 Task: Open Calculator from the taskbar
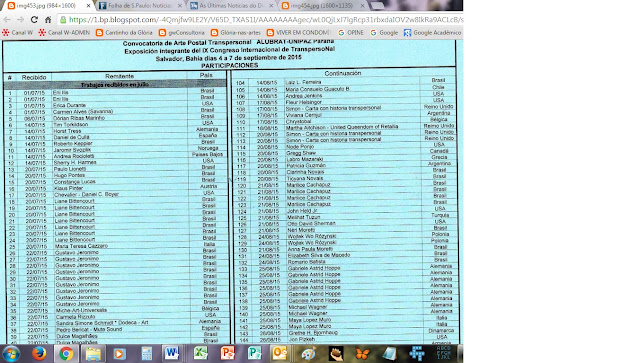[x=147, y=354]
